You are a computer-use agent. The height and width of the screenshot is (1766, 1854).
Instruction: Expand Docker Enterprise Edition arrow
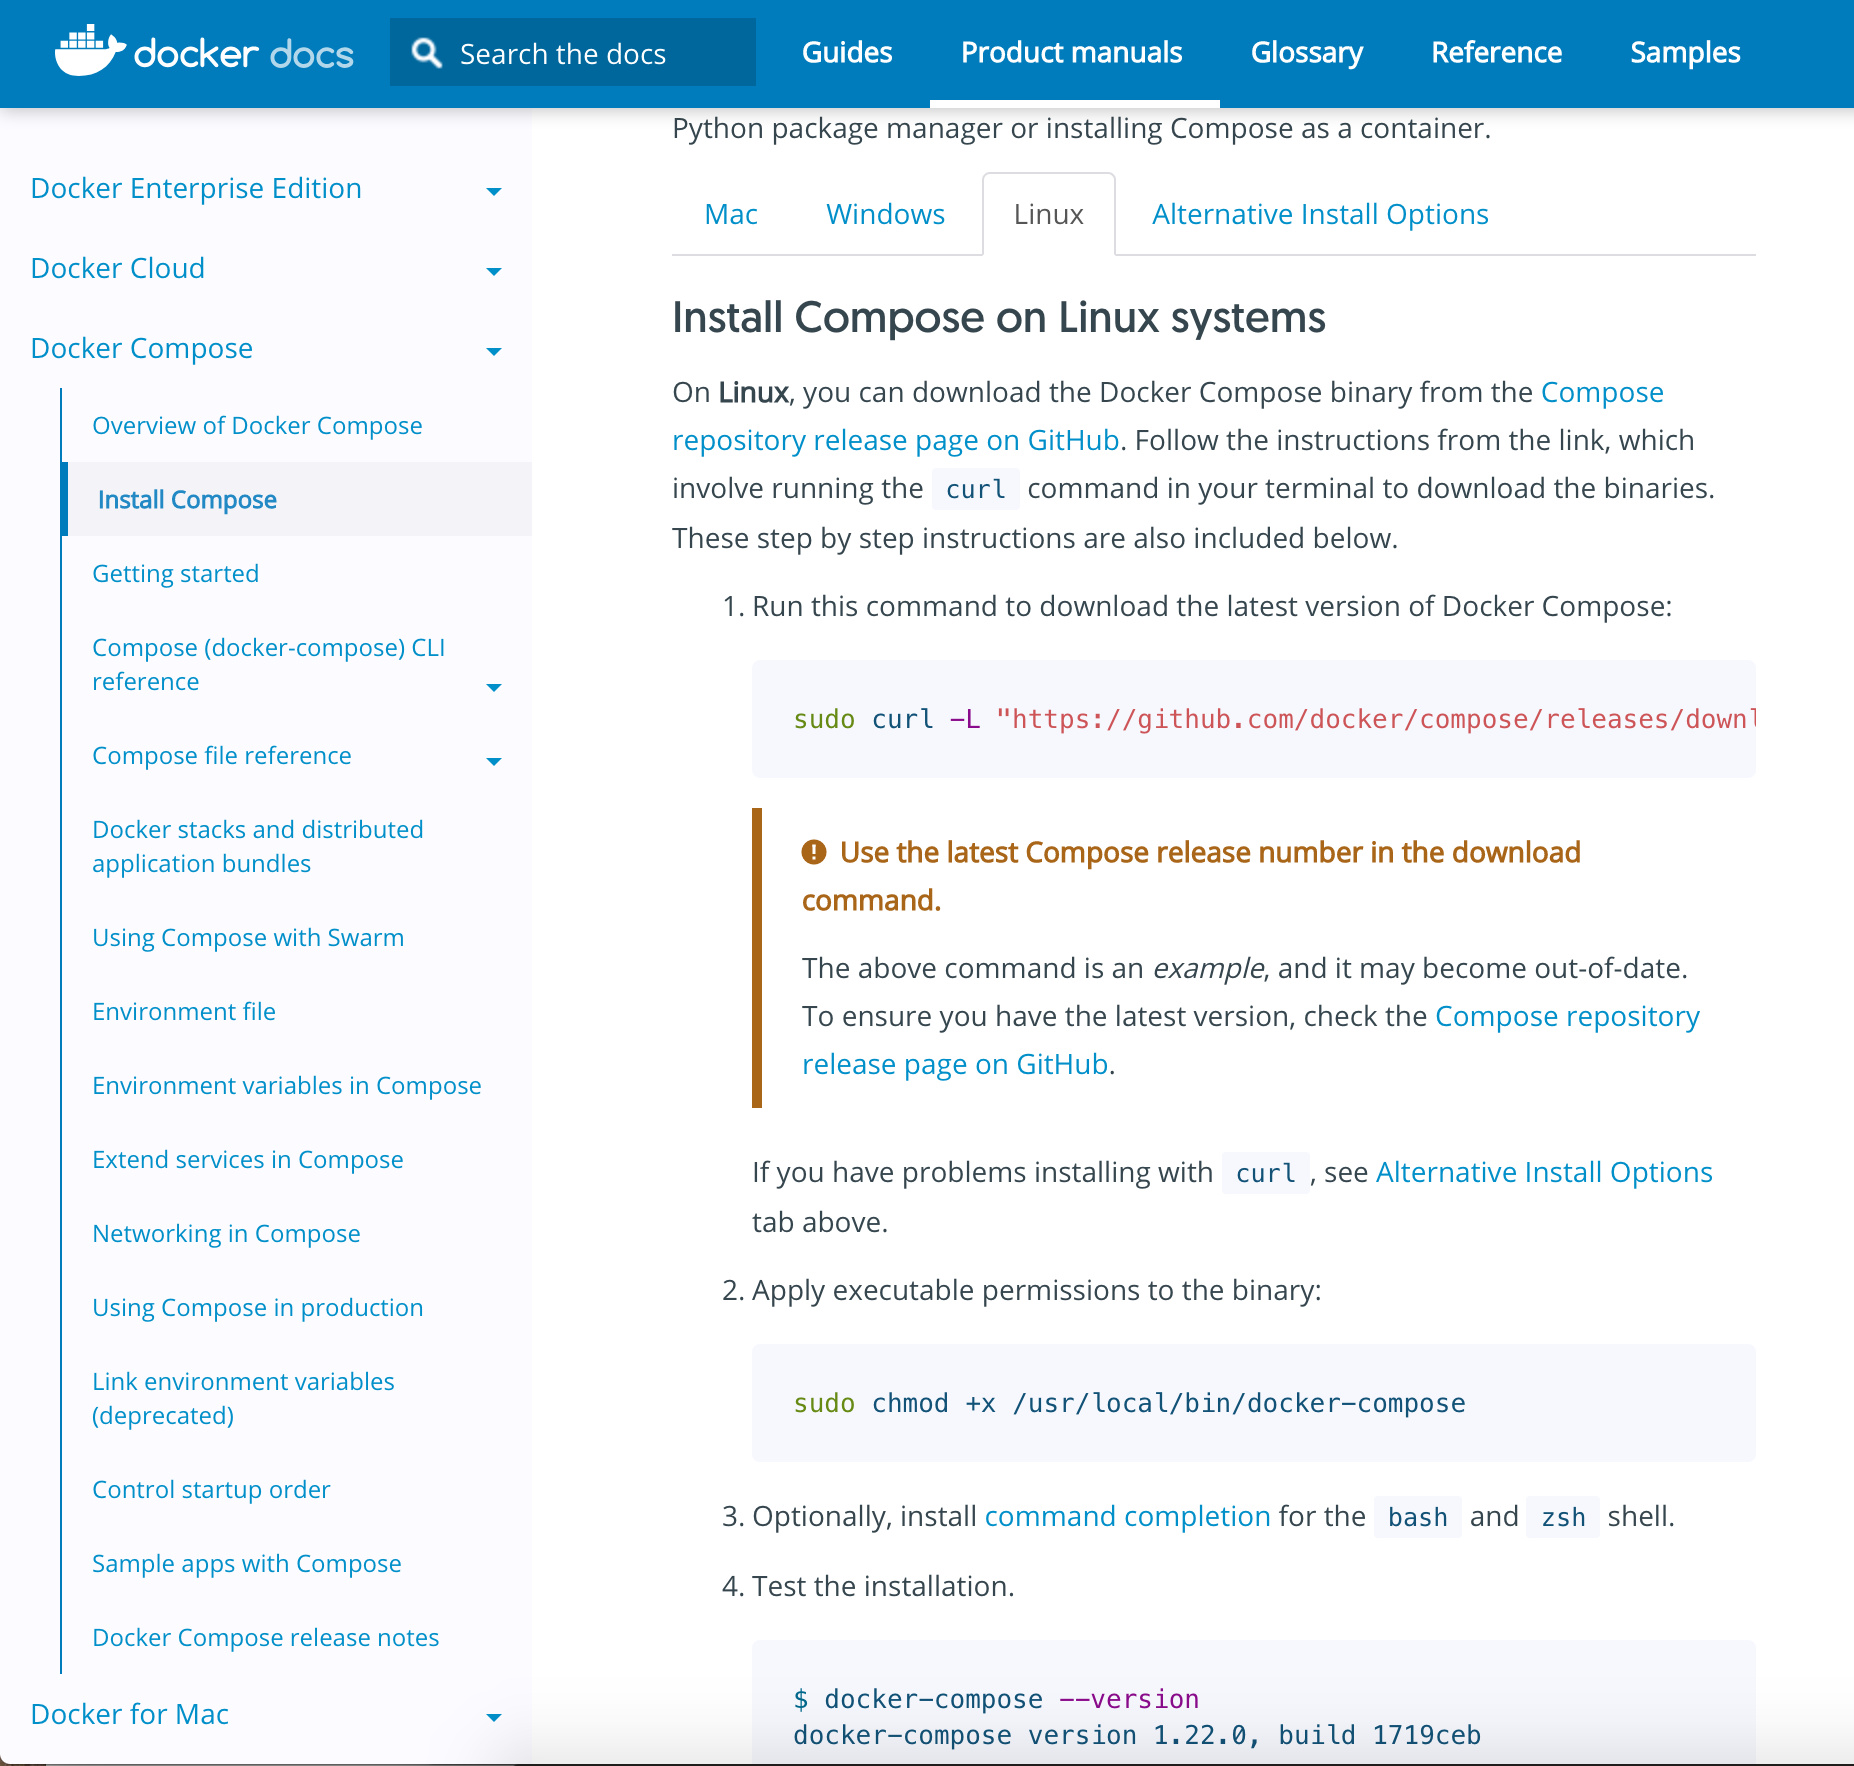coord(493,191)
